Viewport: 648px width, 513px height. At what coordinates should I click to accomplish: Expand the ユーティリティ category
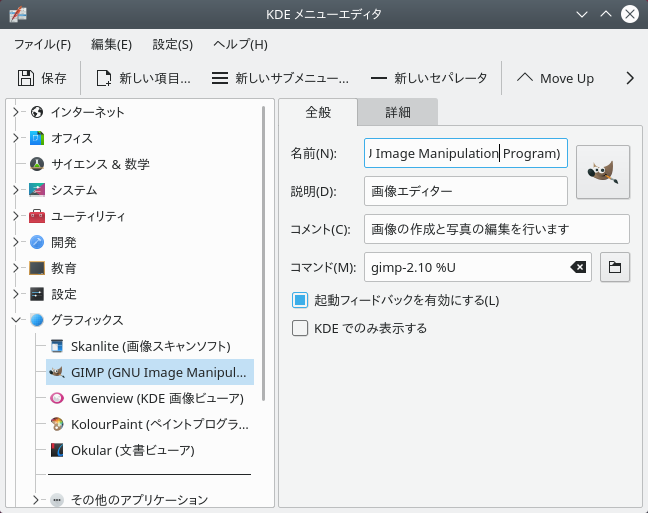click(16, 216)
